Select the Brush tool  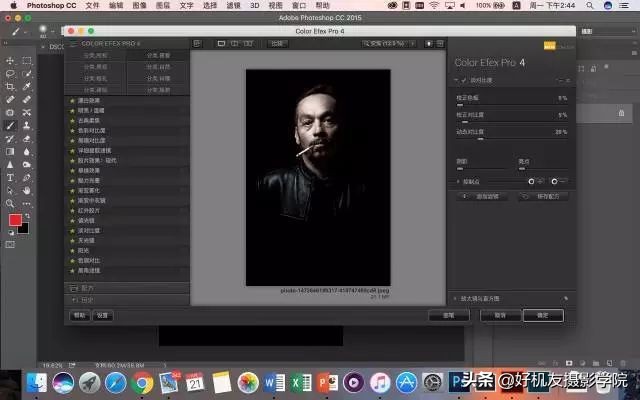pos(10,125)
